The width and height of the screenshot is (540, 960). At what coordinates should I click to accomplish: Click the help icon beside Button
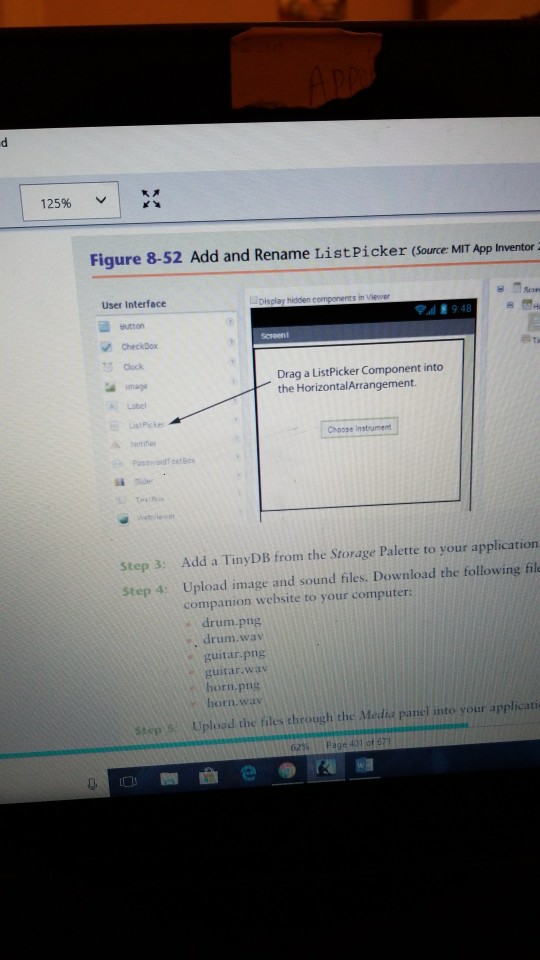[x=231, y=321]
